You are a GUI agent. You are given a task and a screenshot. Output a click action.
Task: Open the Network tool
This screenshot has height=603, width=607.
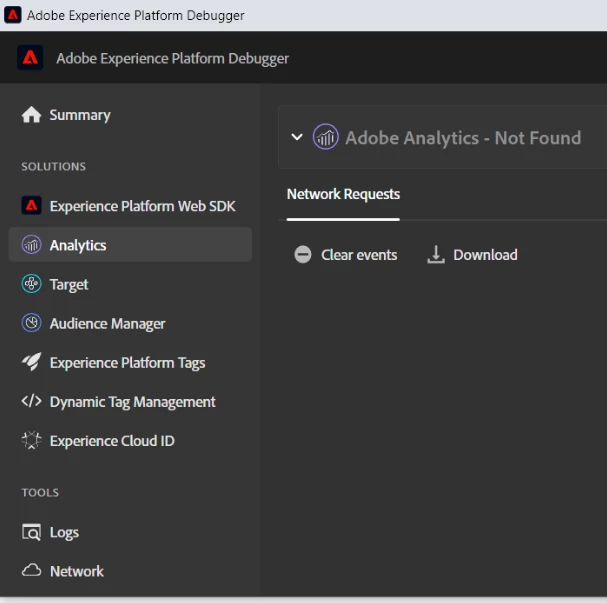[77, 571]
